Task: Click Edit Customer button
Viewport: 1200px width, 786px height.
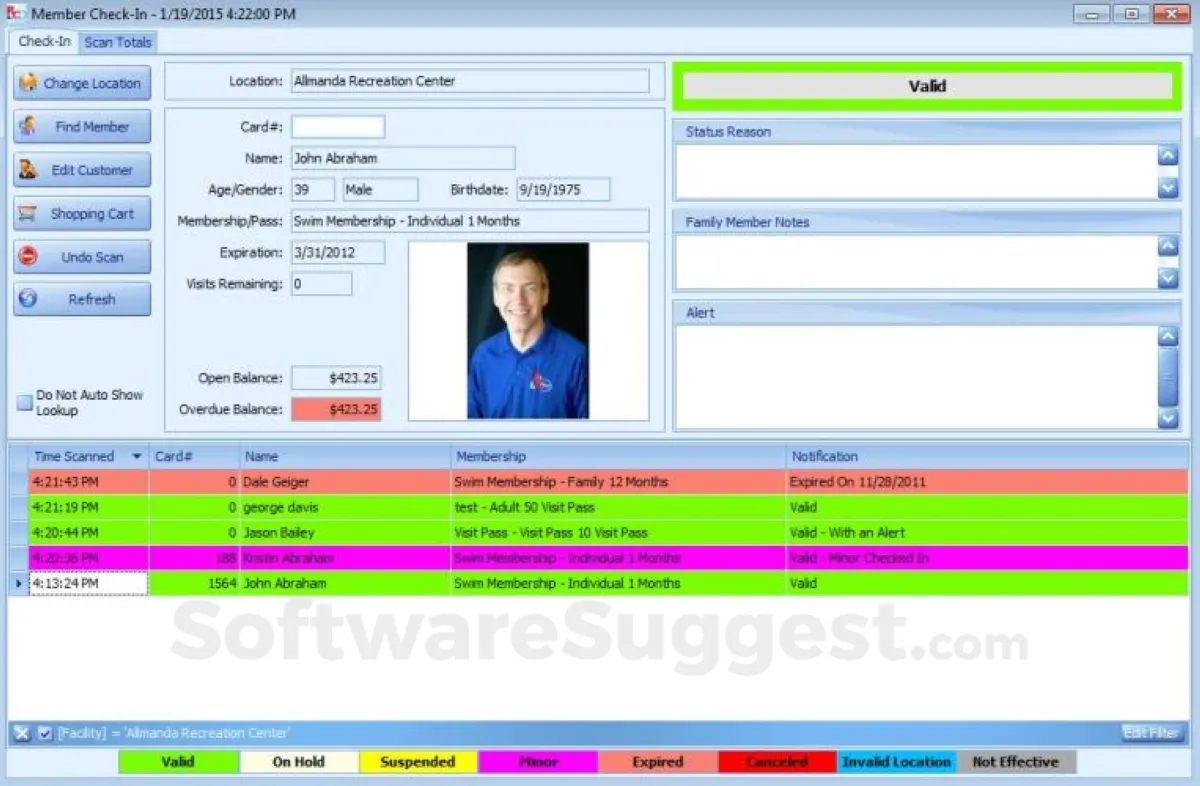Action: tap(82, 170)
